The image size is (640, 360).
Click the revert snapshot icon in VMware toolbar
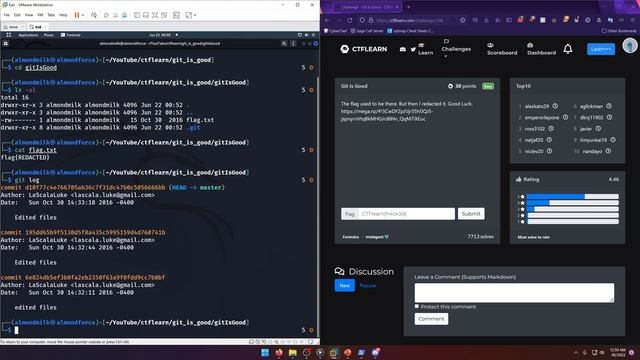pos(115,15)
